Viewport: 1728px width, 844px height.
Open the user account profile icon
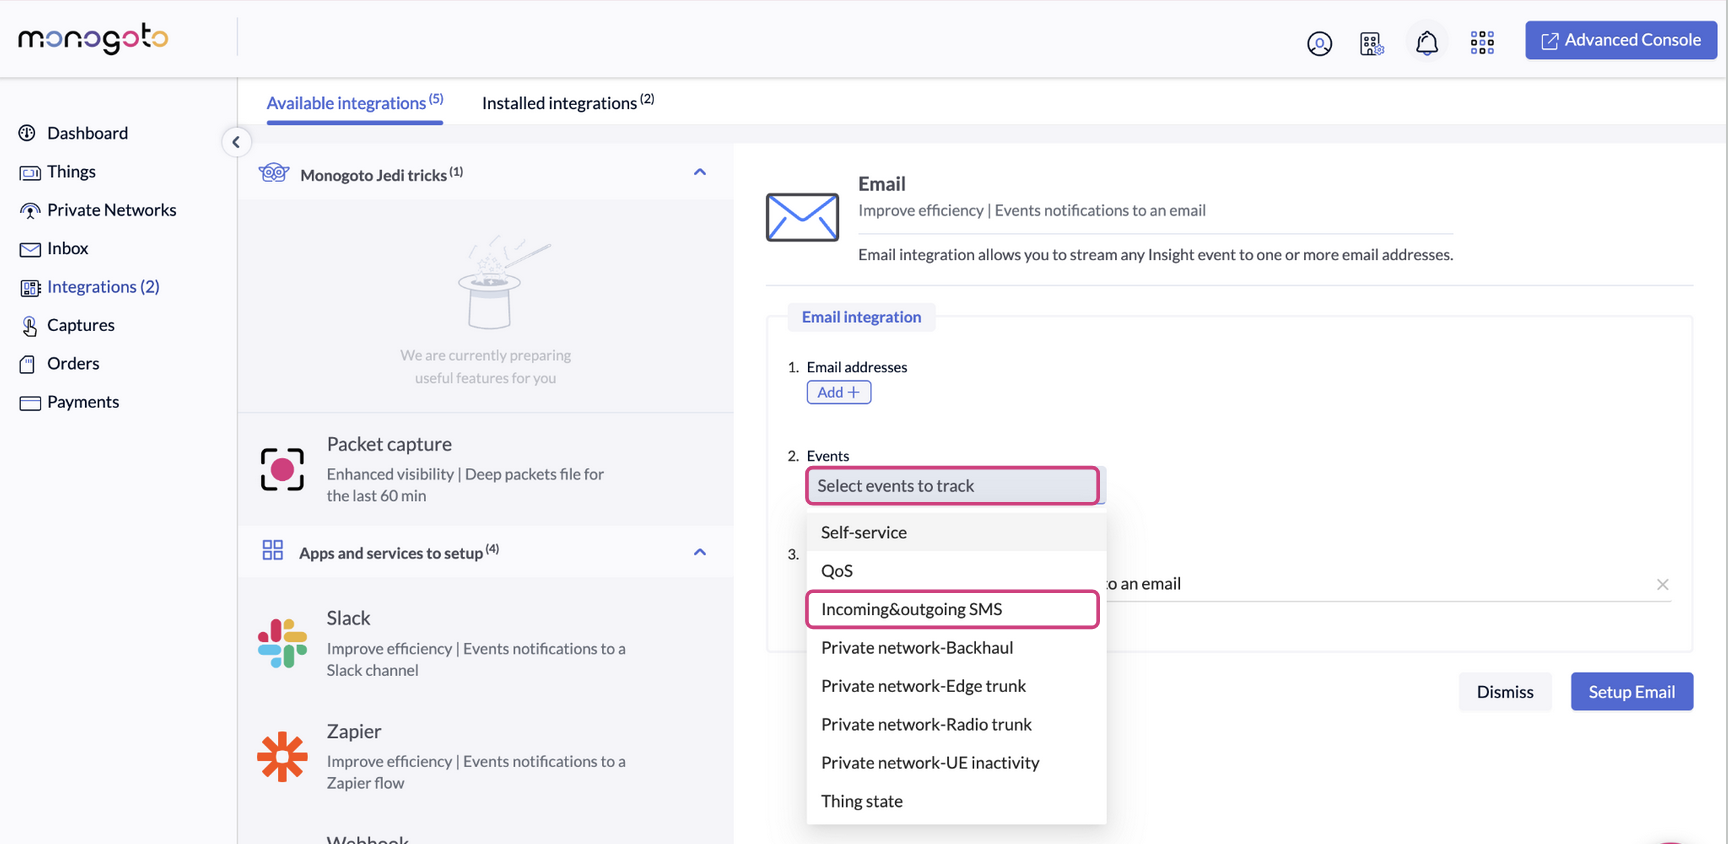(x=1319, y=43)
